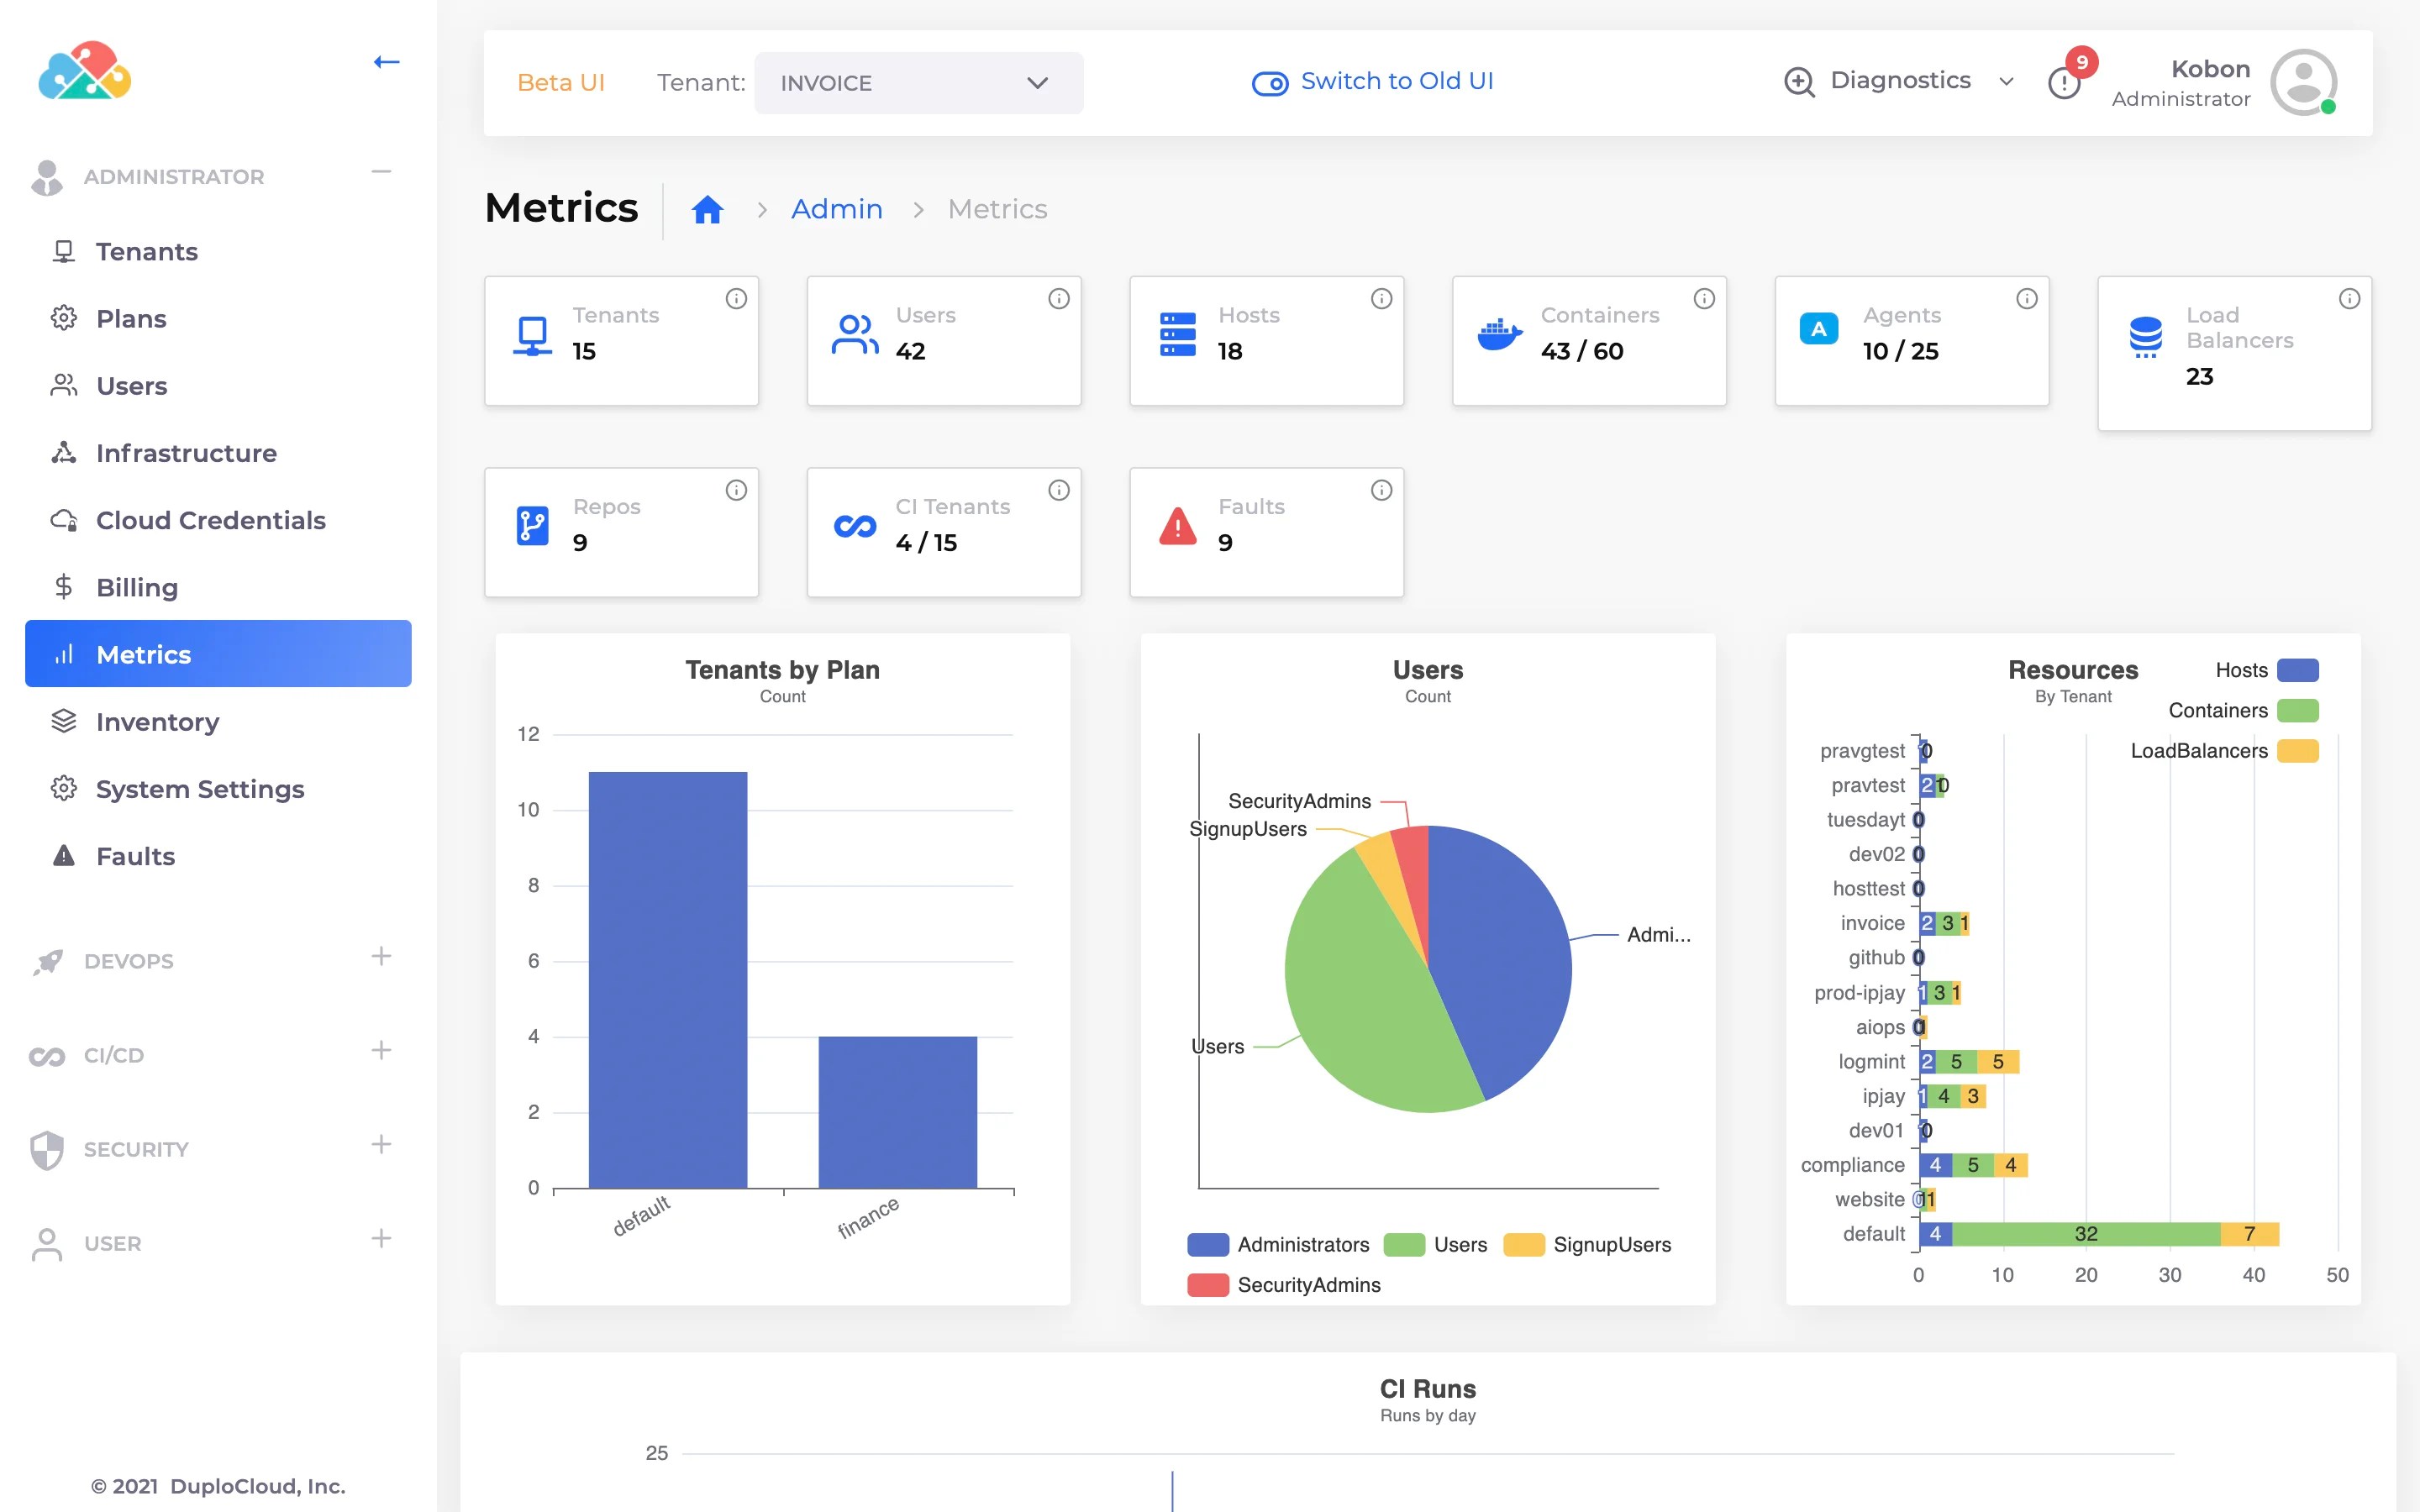The height and width of the screenshot is (1512, 2420).
Task: Click the Docker whale Containers icon
Action: tap(1499, 334)
